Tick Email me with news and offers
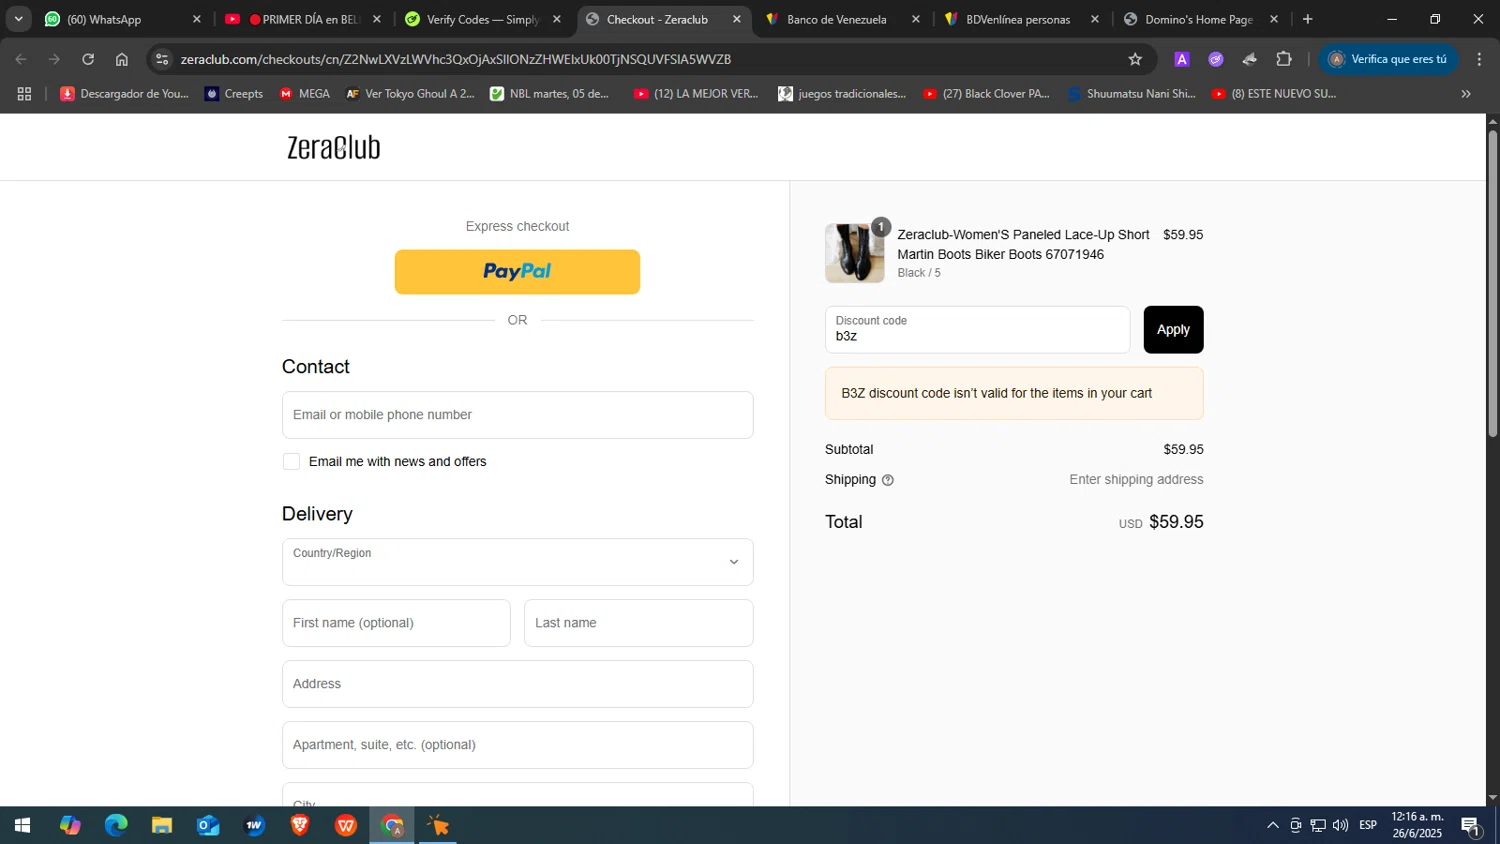 point(291,461)
